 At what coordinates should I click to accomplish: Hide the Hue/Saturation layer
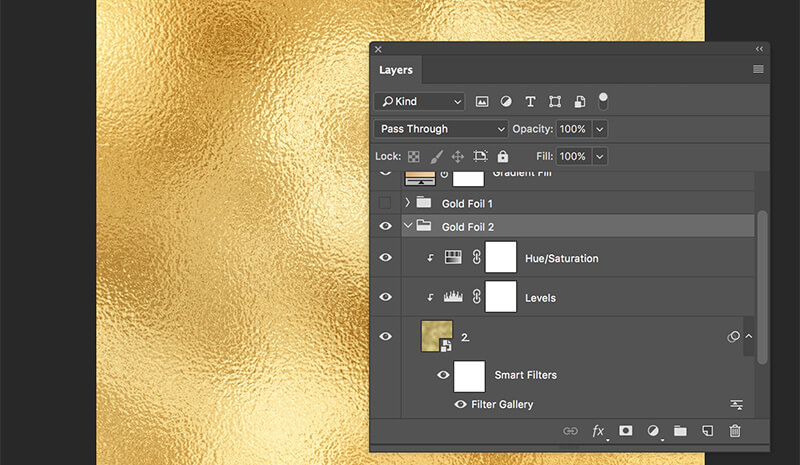[x=386, y=258]
